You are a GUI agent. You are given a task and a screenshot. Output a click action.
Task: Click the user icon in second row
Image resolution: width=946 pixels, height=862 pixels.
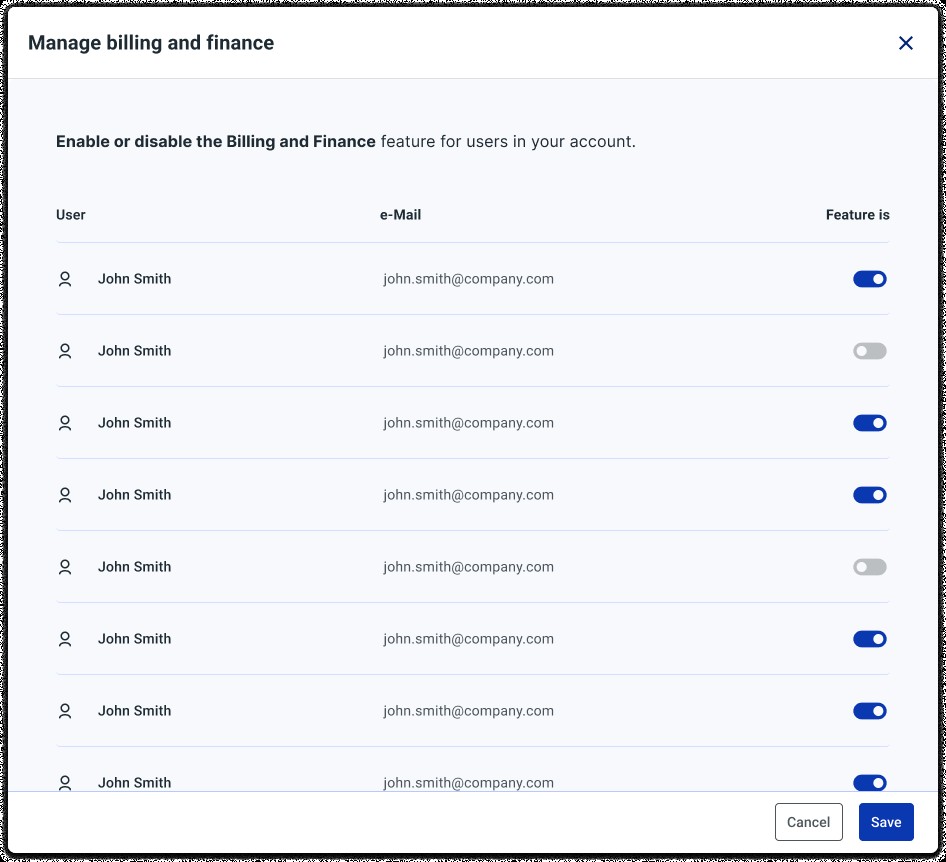[65, 350]
